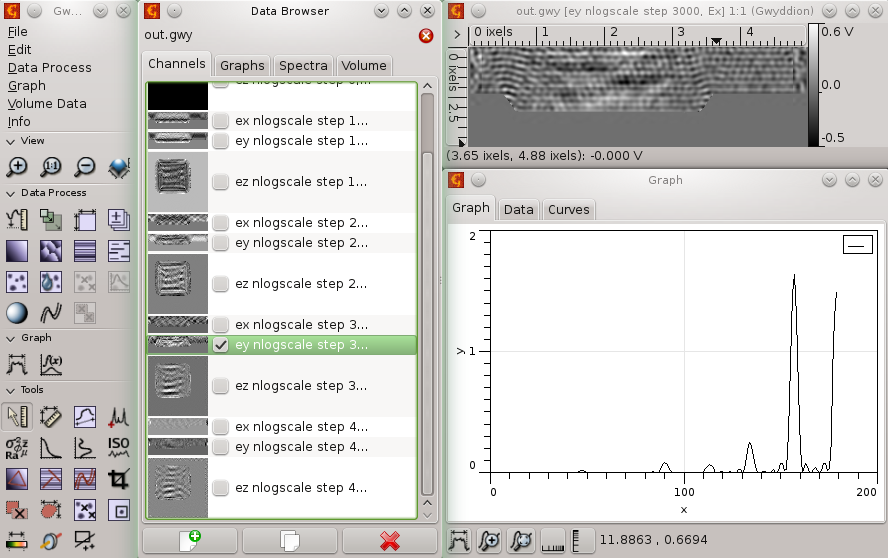Click the ISO roughness tool icon

pyautogui.click(x=119, y=448)
